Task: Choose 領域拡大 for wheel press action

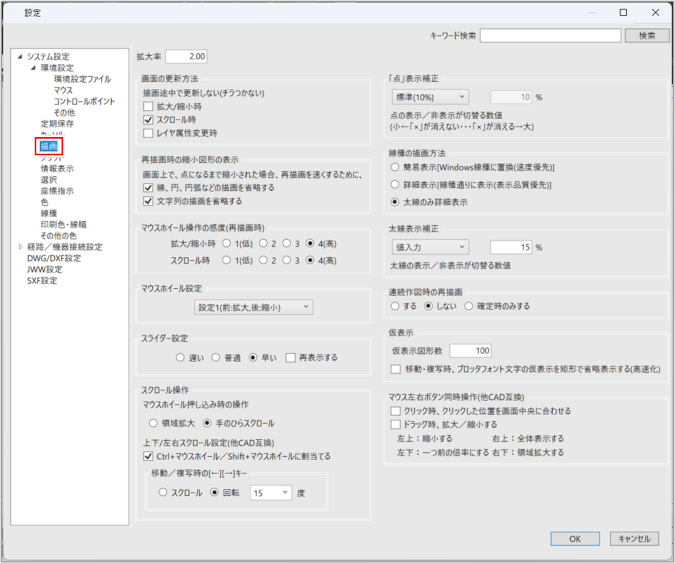Action: pyautogui.click(x=154, y=423)
